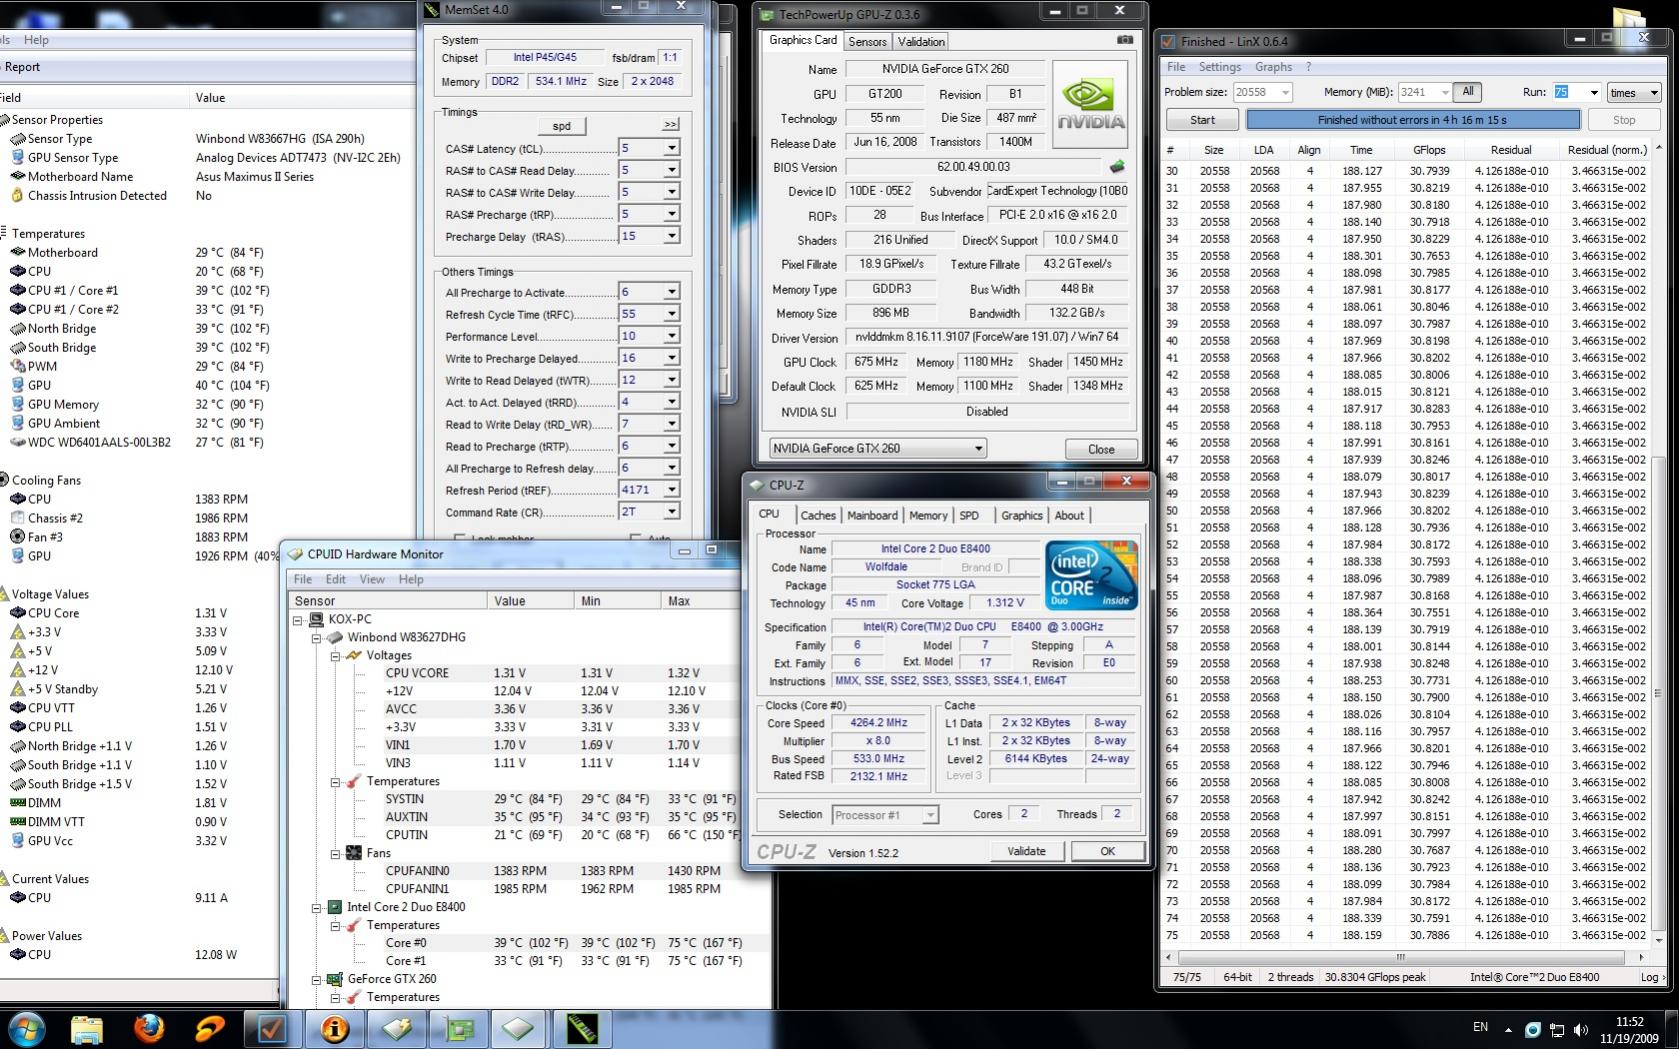Click the Validate button in CPU-Z
The width and height of the screenshot is (1679, 1049).
[x=1026, y=851]
